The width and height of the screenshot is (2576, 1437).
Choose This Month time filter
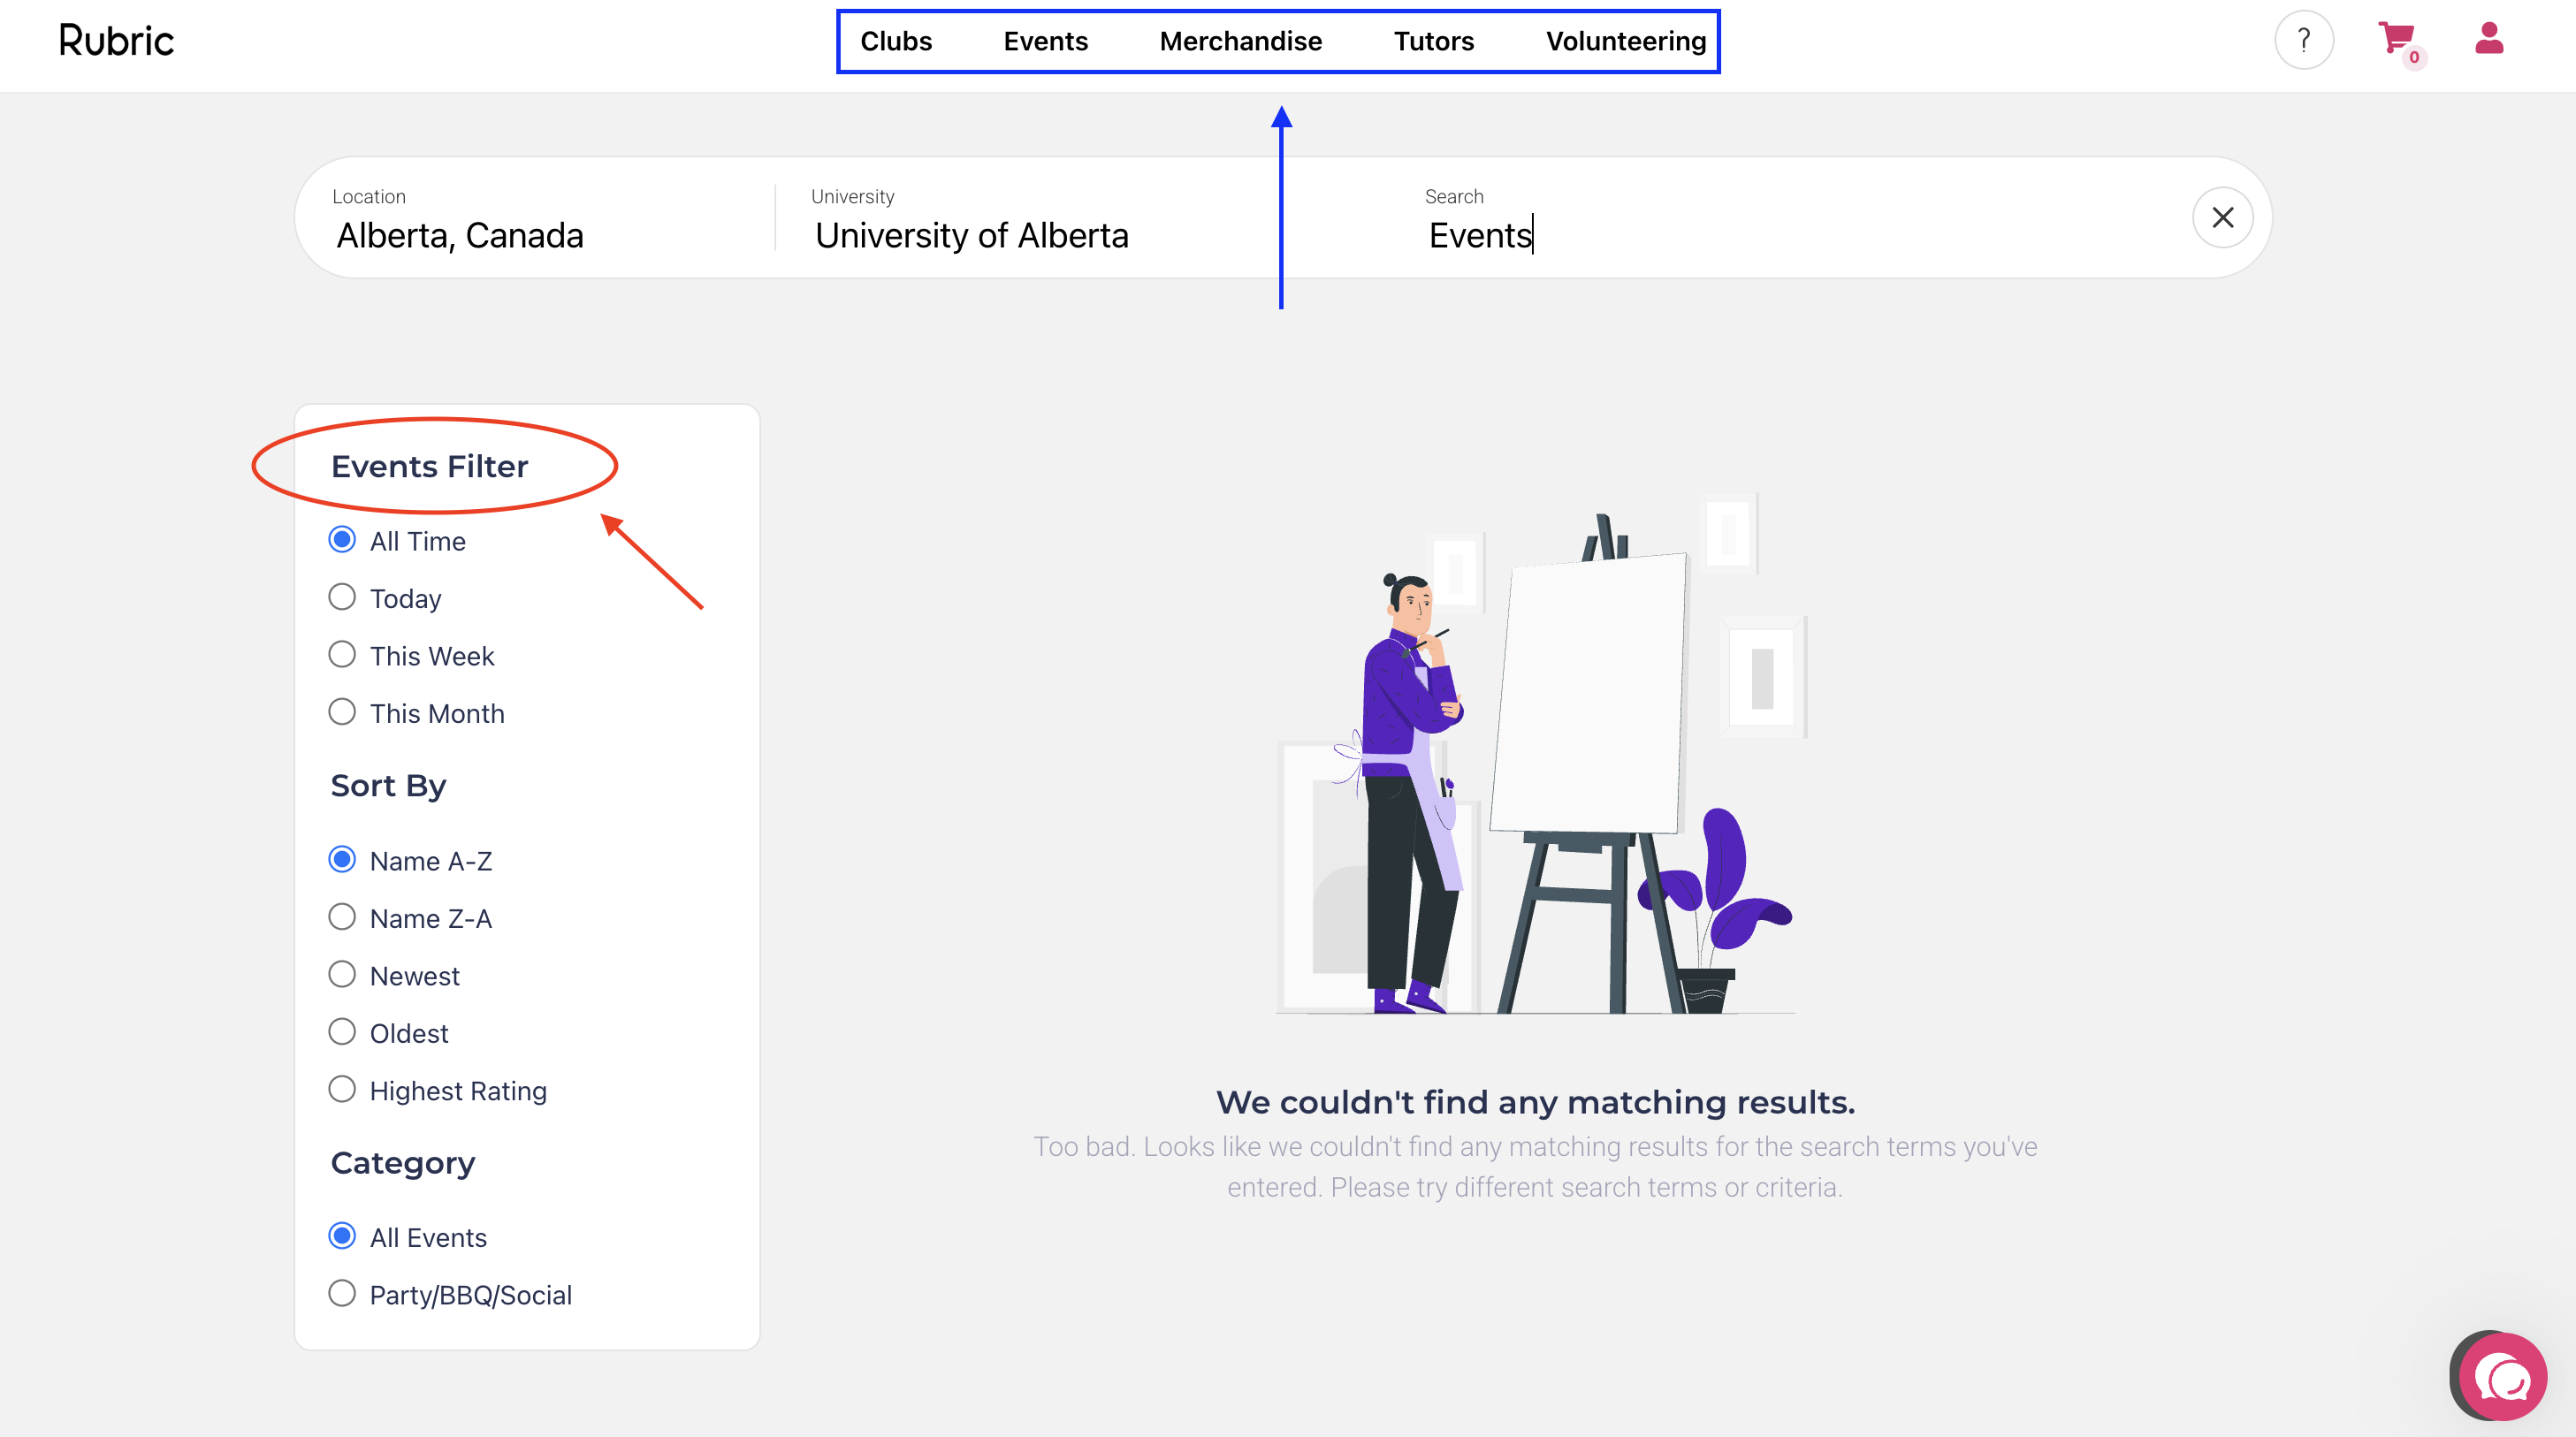pyautogui.click(x=342, y=712)
